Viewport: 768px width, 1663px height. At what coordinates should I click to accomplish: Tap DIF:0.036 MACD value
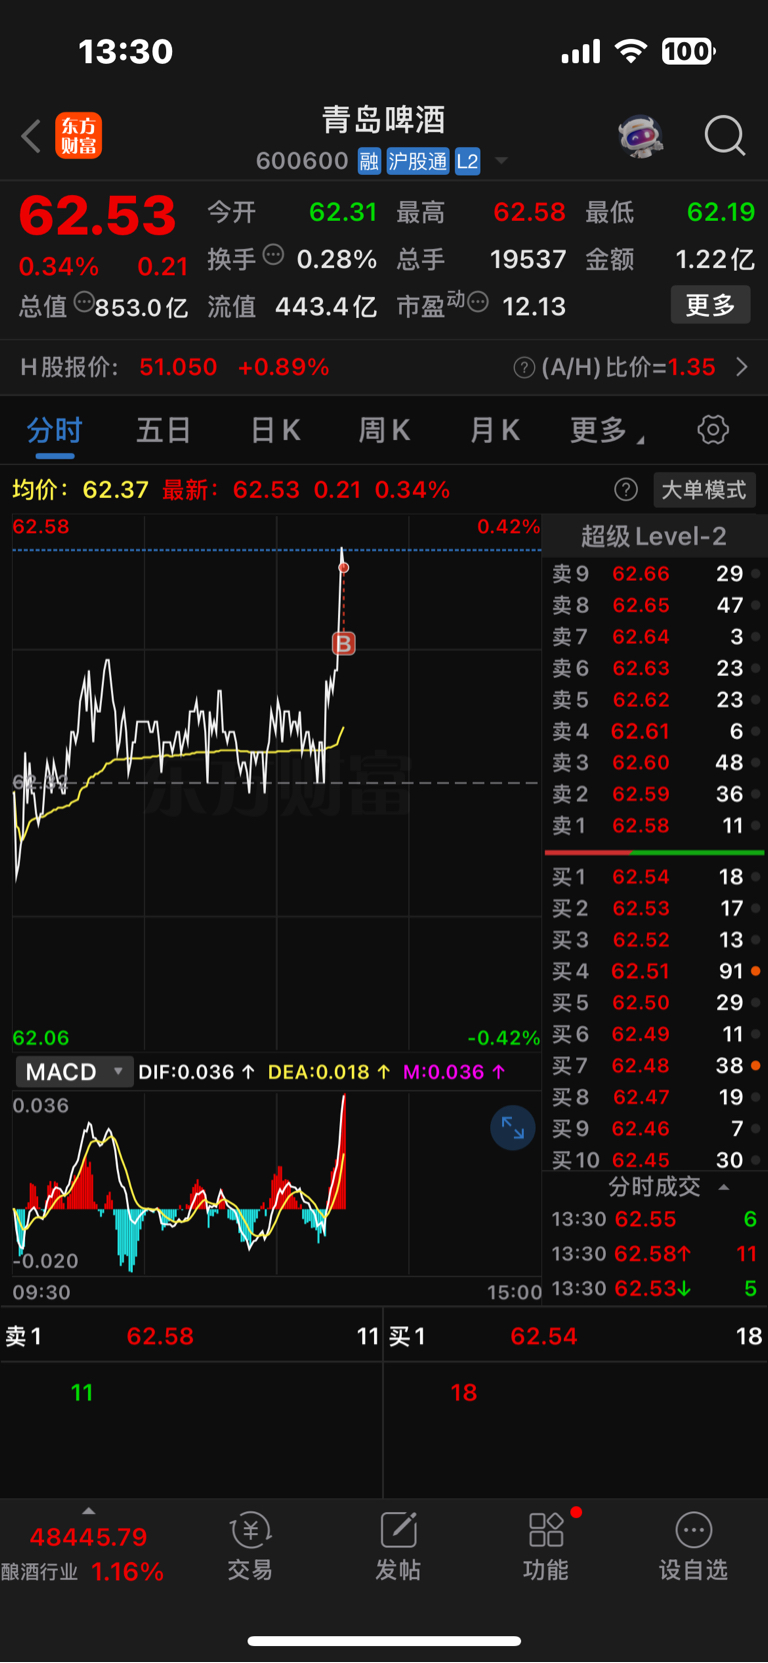[x=196, y=1072]
